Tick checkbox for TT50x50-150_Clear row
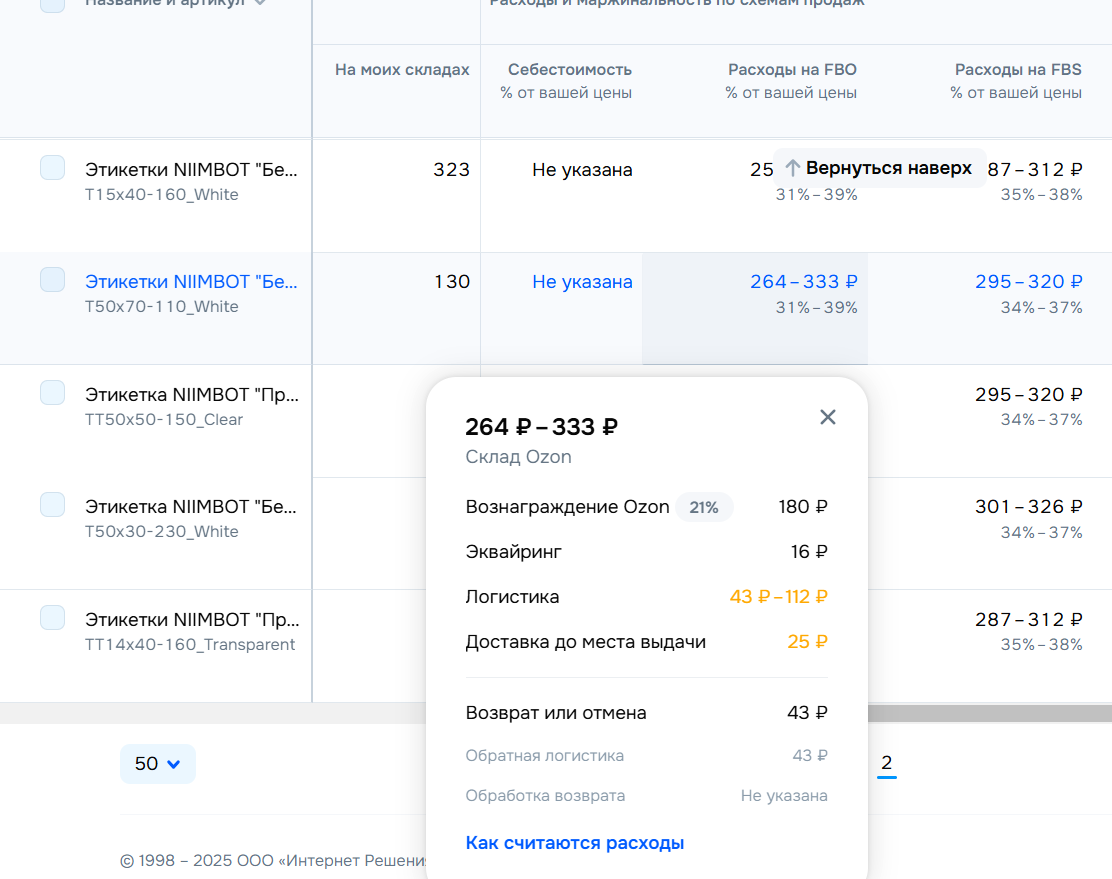The image size is (1112, 879). pyautogui.click(x=52, y=392)
